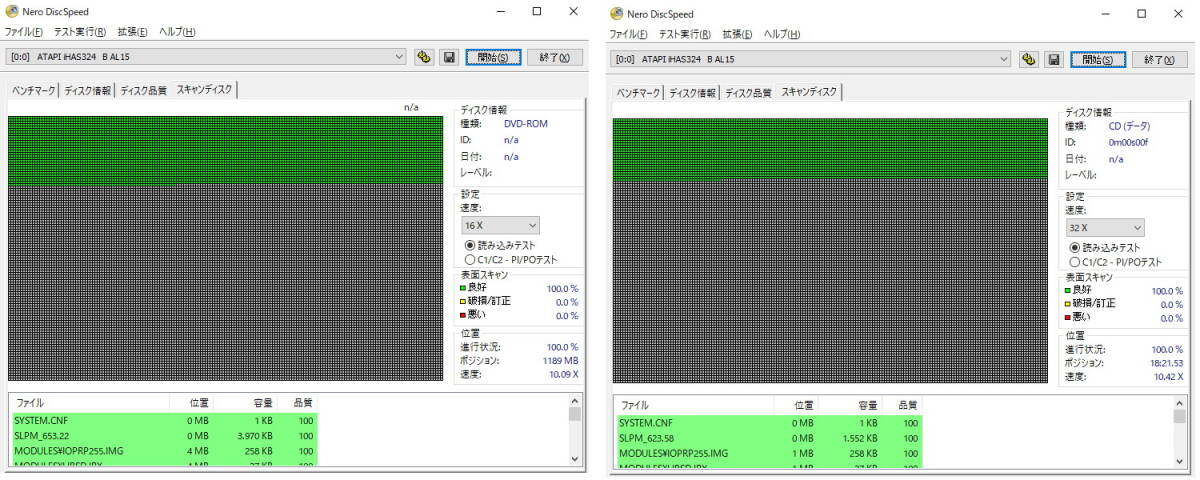1200x480 pixels.
Task: Switch to ディスク品質 tab in the left window
Action: 144,90
